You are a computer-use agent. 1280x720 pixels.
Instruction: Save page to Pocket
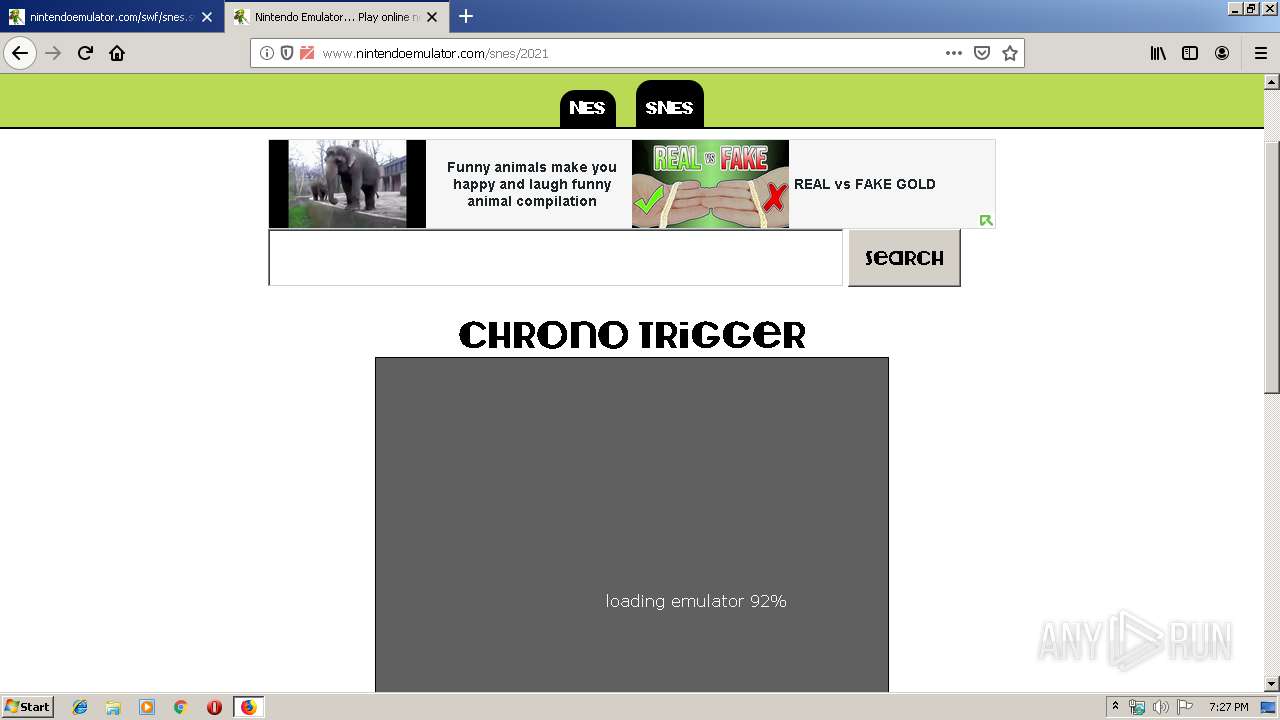[982, 53]
